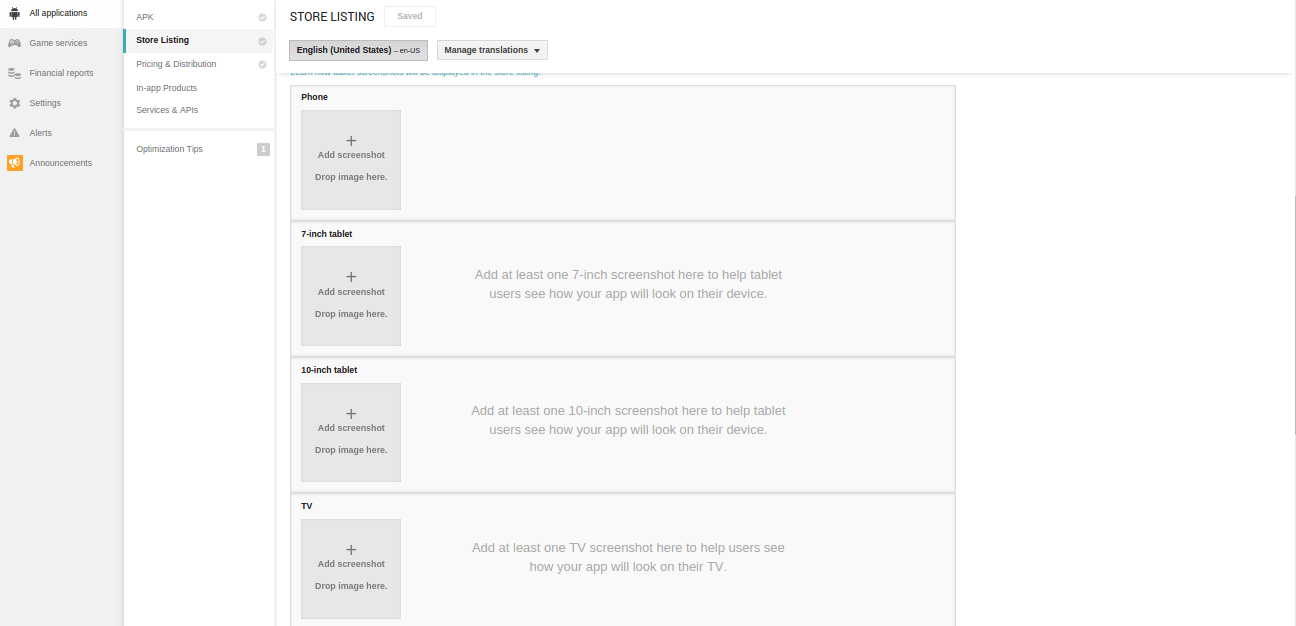Click 'Drop image here.' in 7-inch tablet section
The image size is (1296, 626).
351,314
